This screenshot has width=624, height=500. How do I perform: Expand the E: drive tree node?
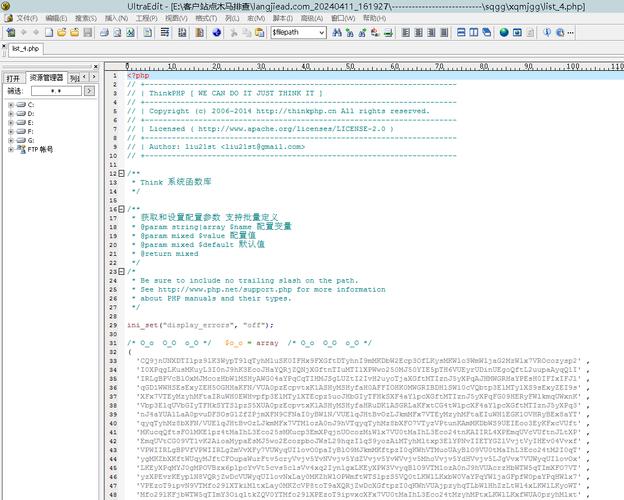coord(11,123)
